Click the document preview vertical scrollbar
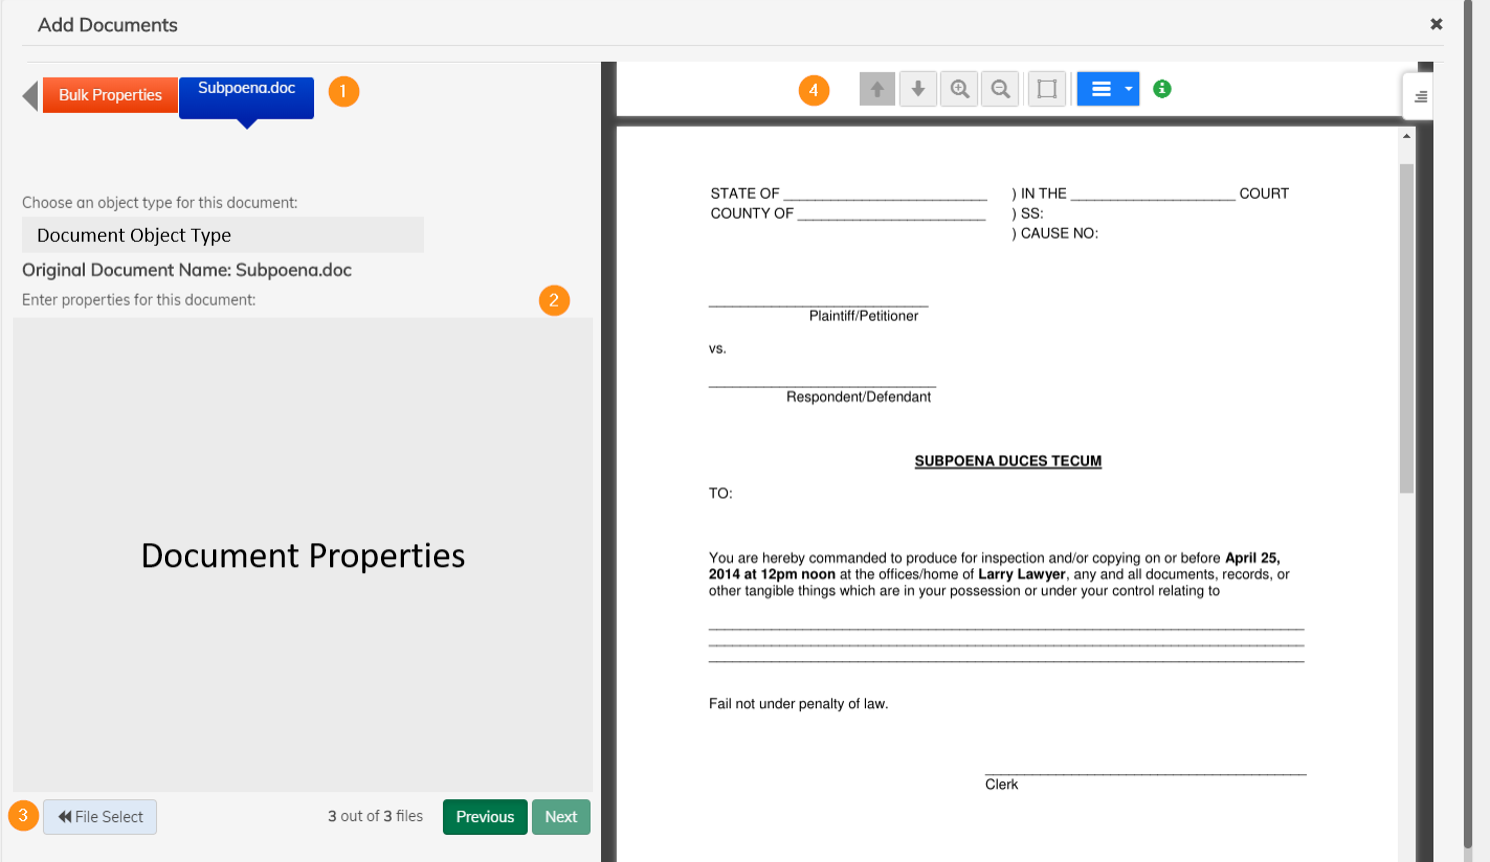 pyautogui.click(x=1407, y=330)
